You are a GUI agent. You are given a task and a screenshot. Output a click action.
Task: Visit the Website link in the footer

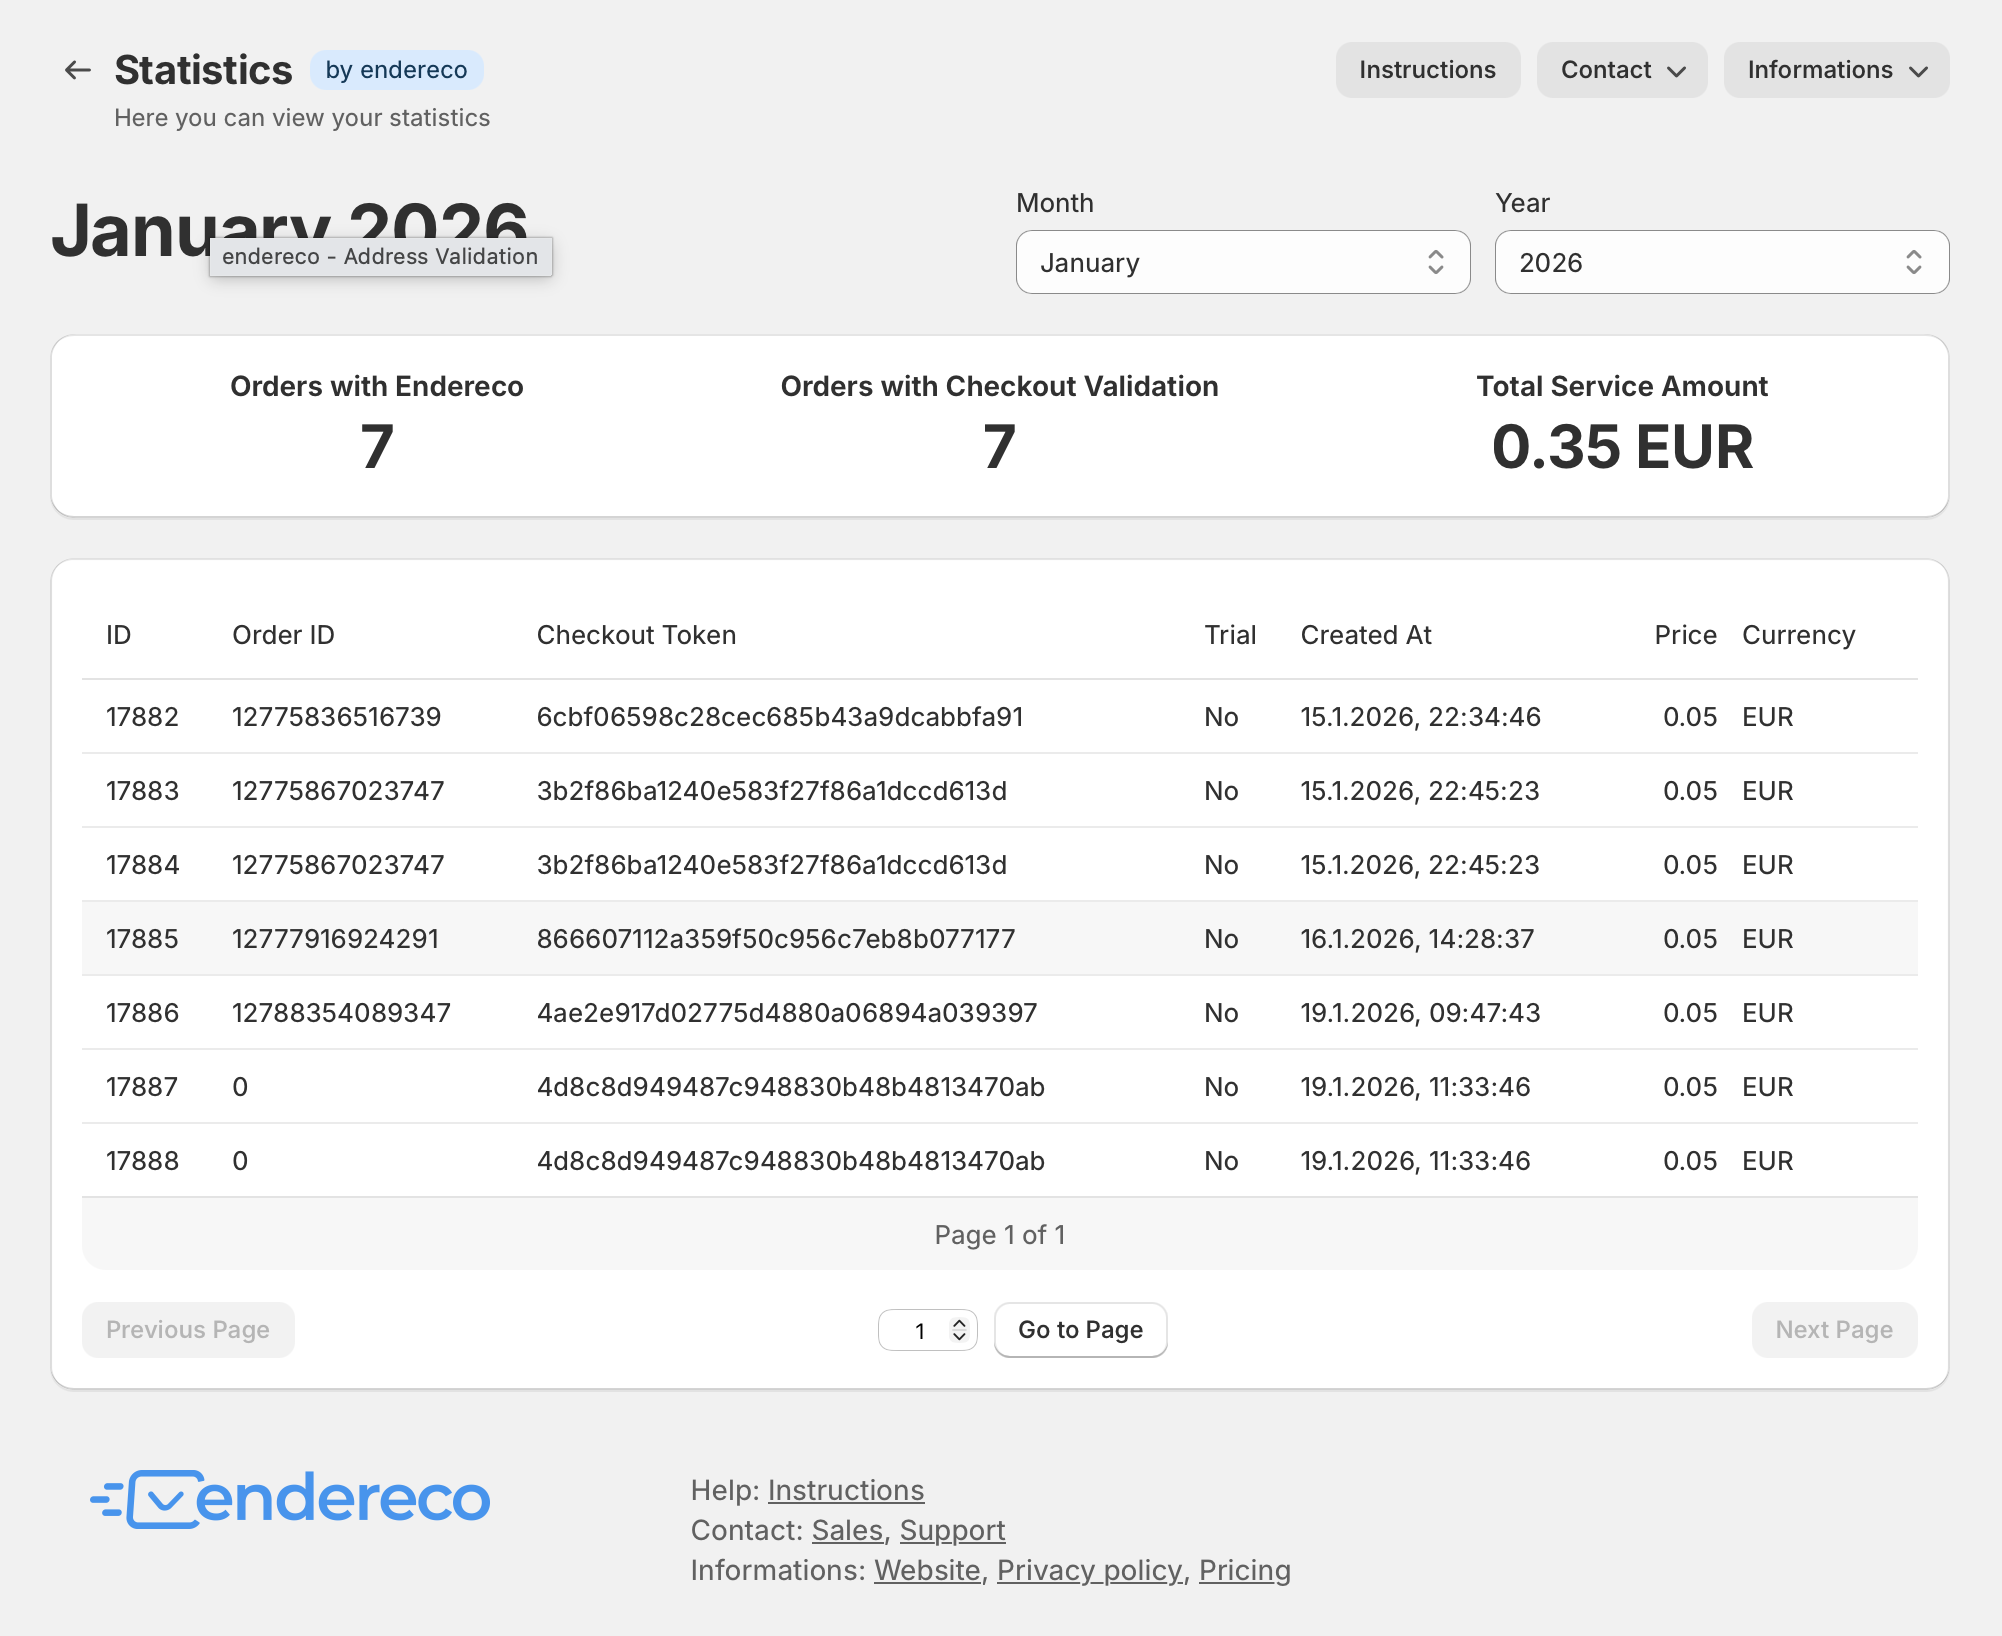(x=927, y=1570)
